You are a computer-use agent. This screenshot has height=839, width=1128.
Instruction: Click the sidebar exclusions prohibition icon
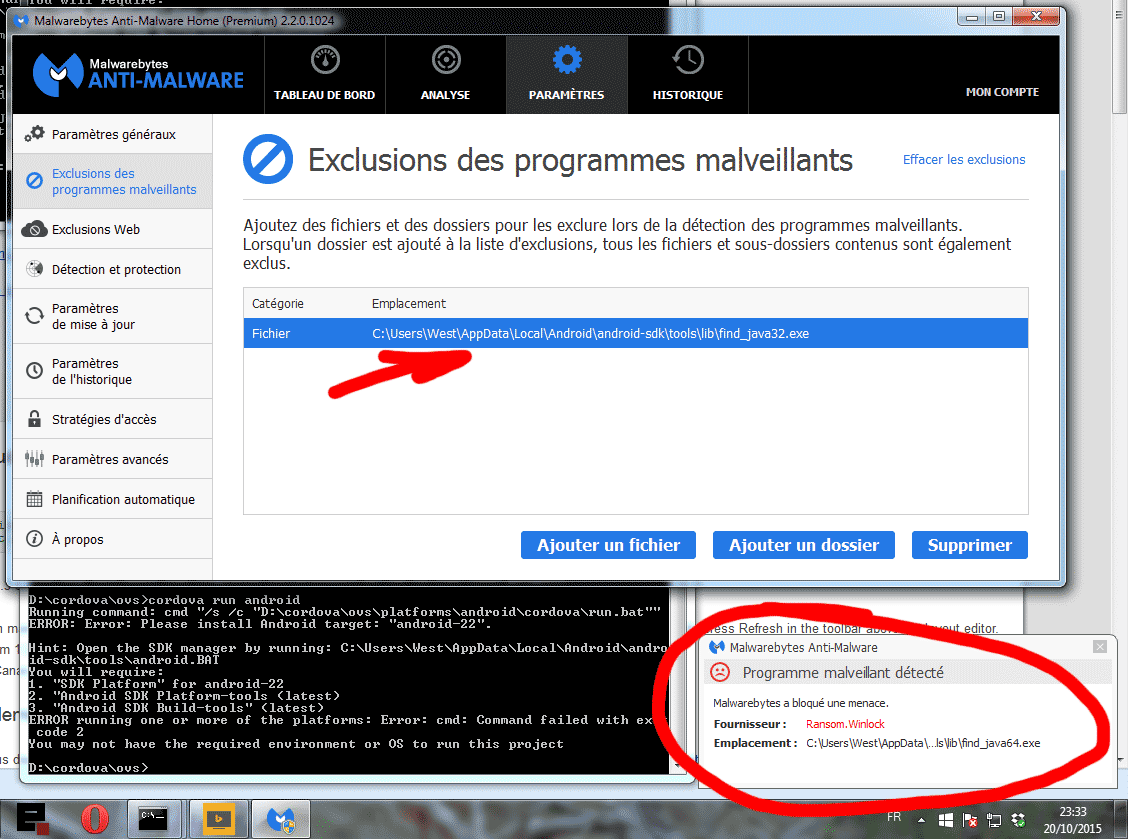[x=35, y=181]
